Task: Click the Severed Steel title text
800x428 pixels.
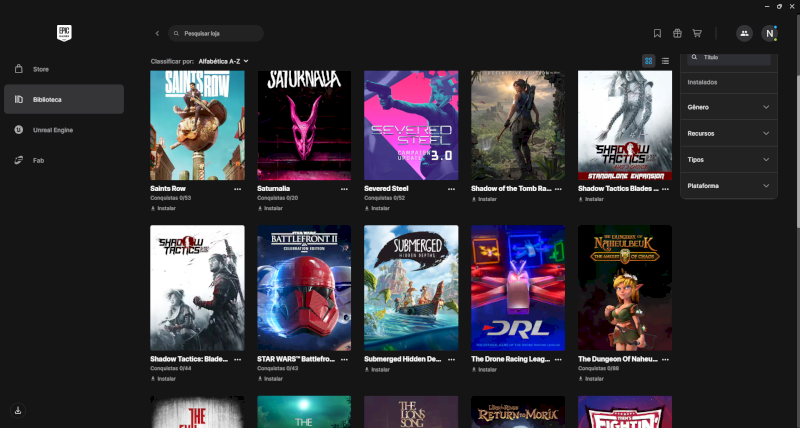Action: coord(386,188)
